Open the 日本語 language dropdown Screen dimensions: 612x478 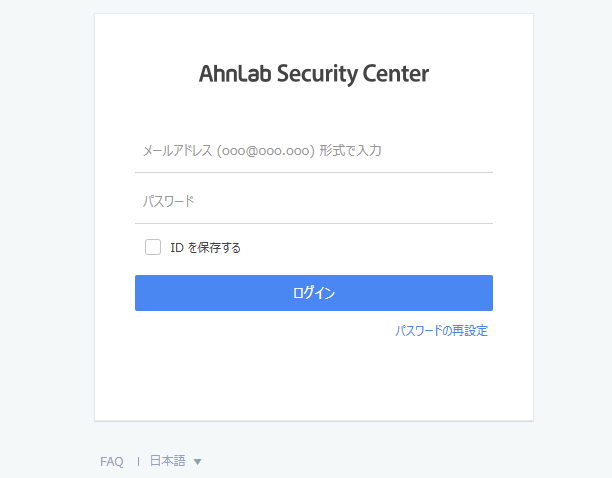(176, 461)
